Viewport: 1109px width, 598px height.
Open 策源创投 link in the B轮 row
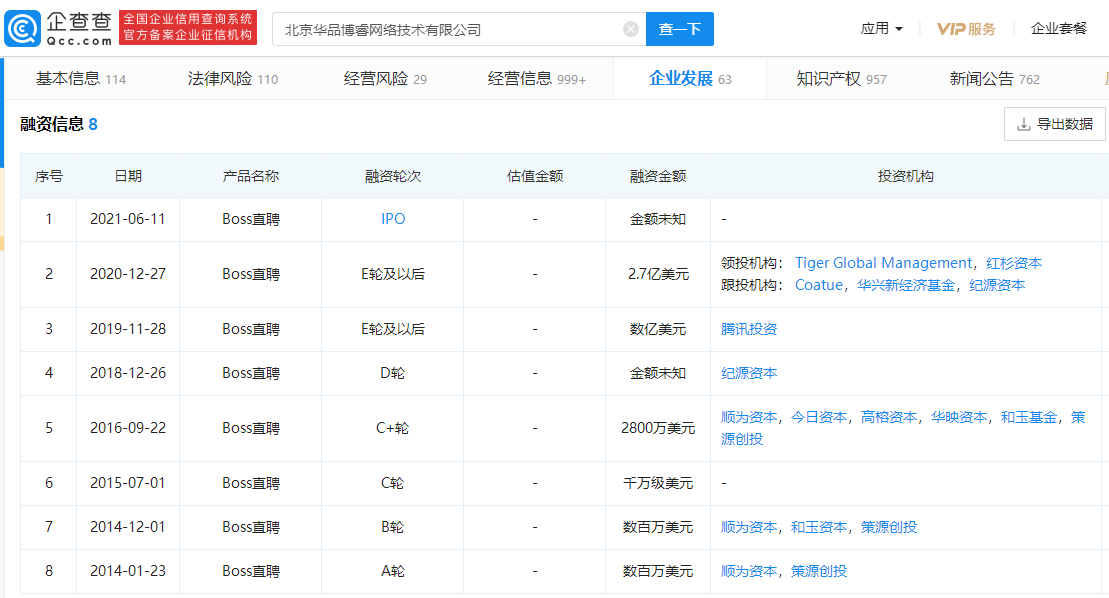tap(889, 527)
